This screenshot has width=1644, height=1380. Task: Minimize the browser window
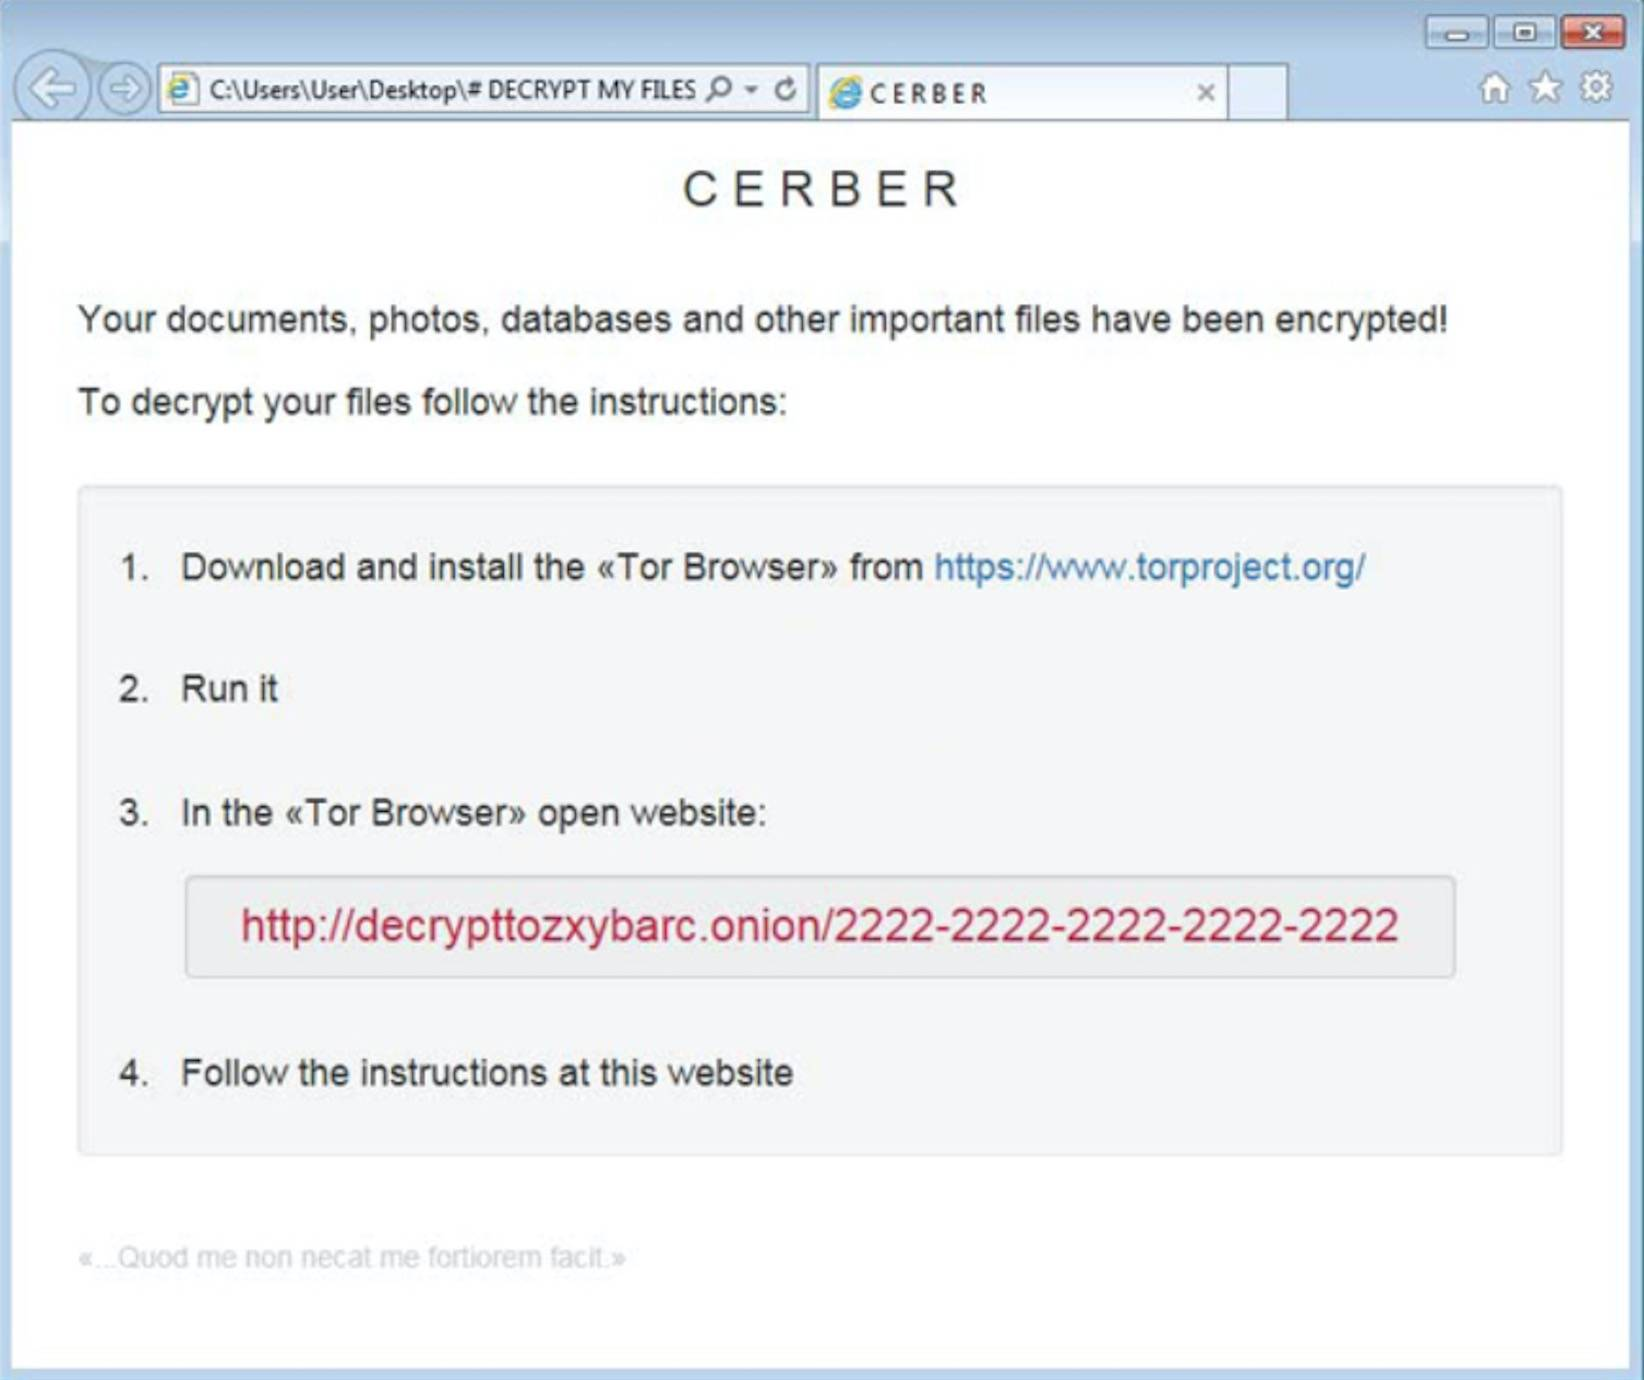click(1457, 33)
